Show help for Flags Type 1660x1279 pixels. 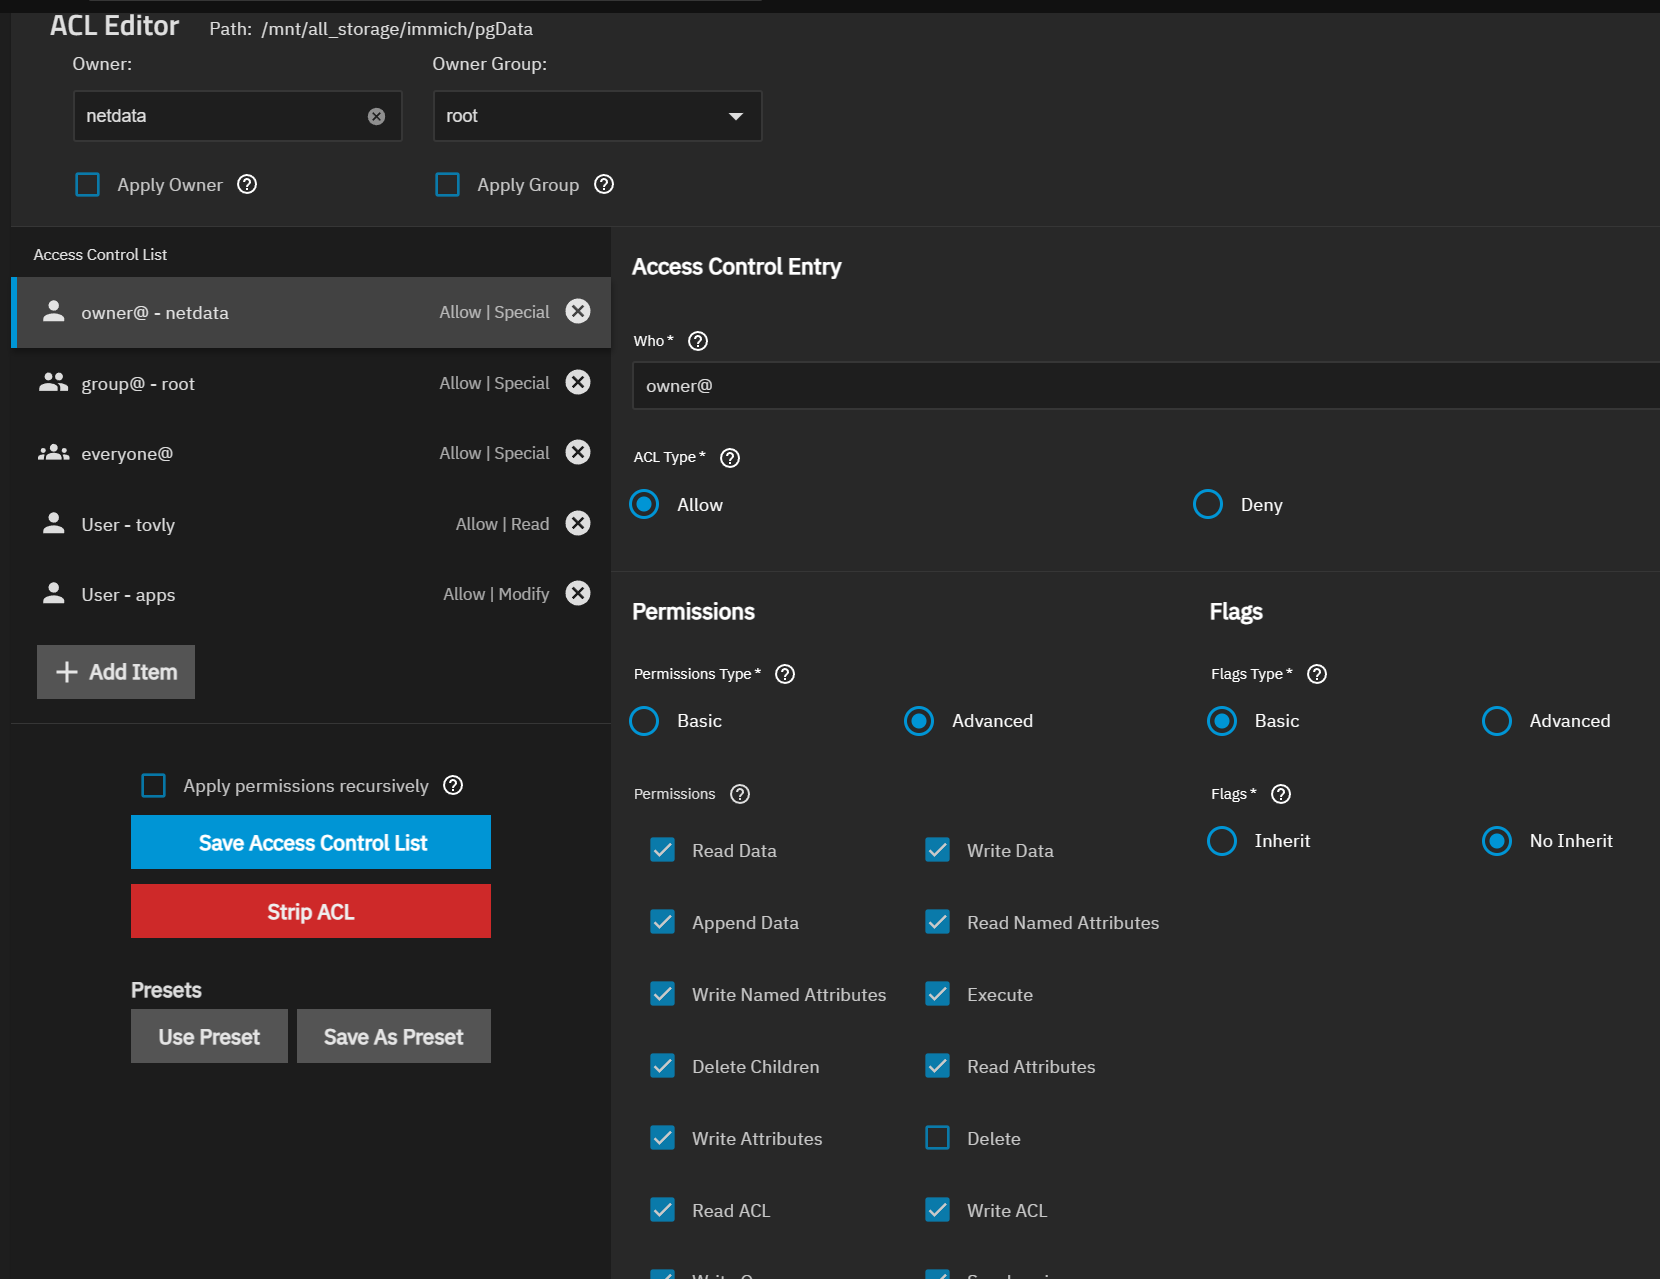[1317, 674]
